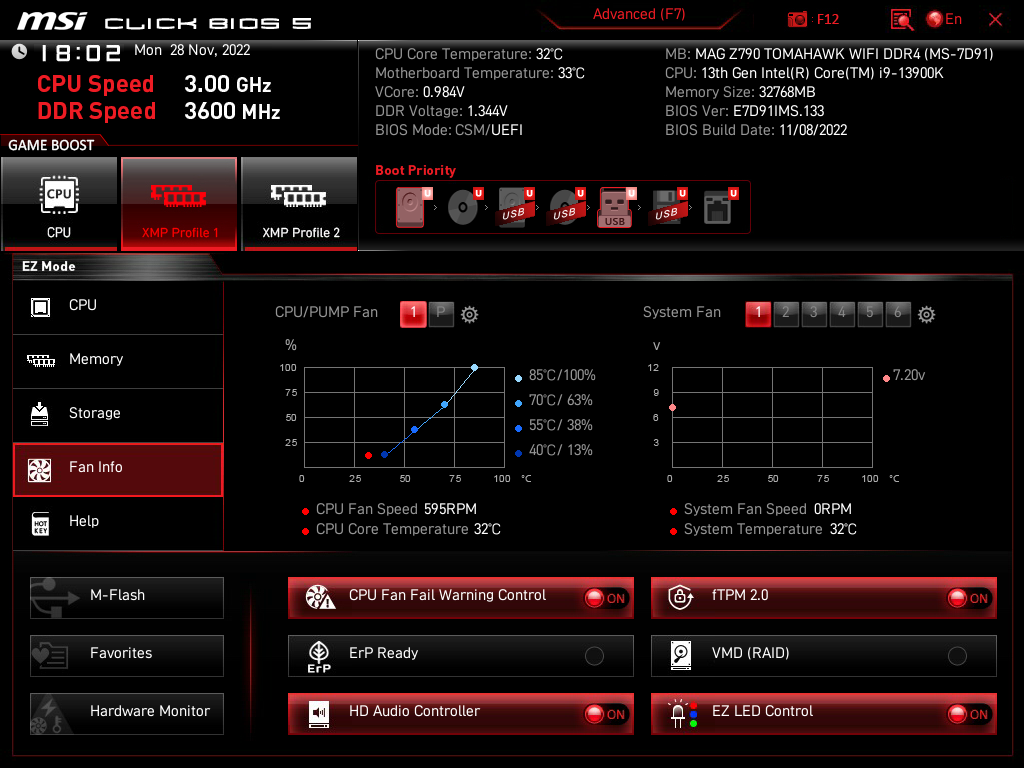Disable XMP Profile 1
The image size is (1024, 768).
(x=179, y=203)
